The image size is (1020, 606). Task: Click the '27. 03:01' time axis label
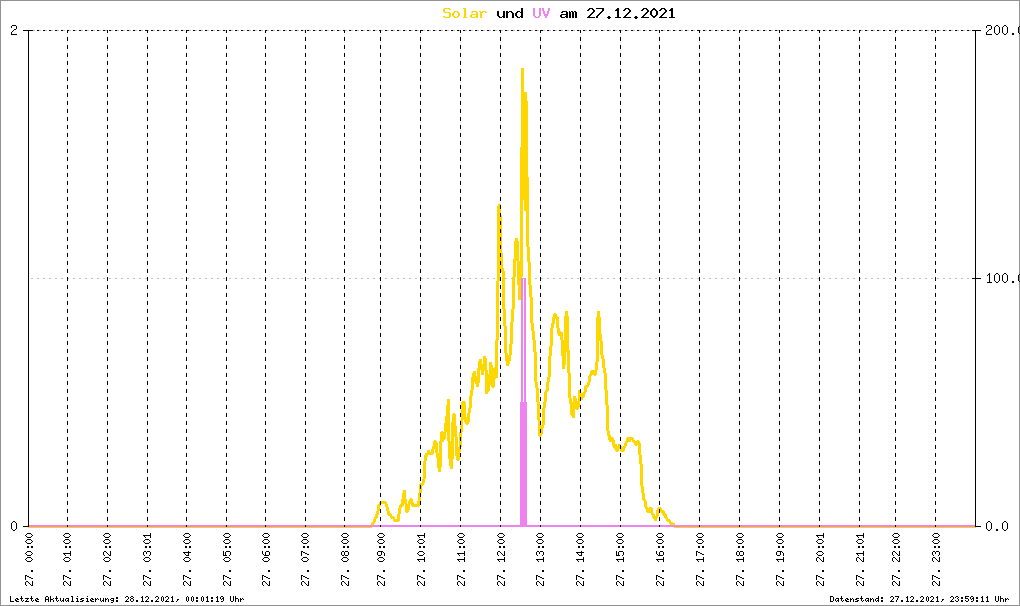pos(148,559)
